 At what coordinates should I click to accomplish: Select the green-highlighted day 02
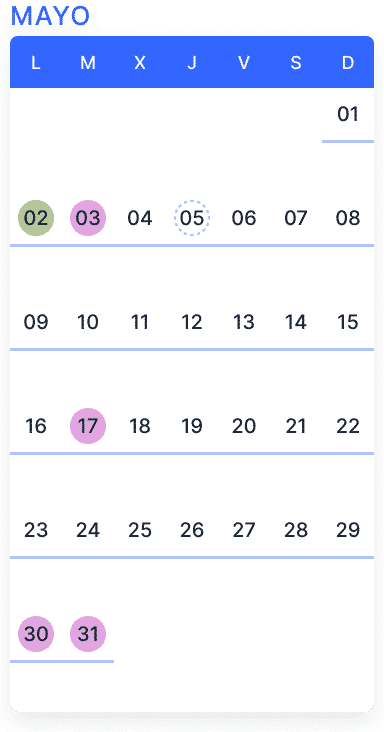[36, 218]
